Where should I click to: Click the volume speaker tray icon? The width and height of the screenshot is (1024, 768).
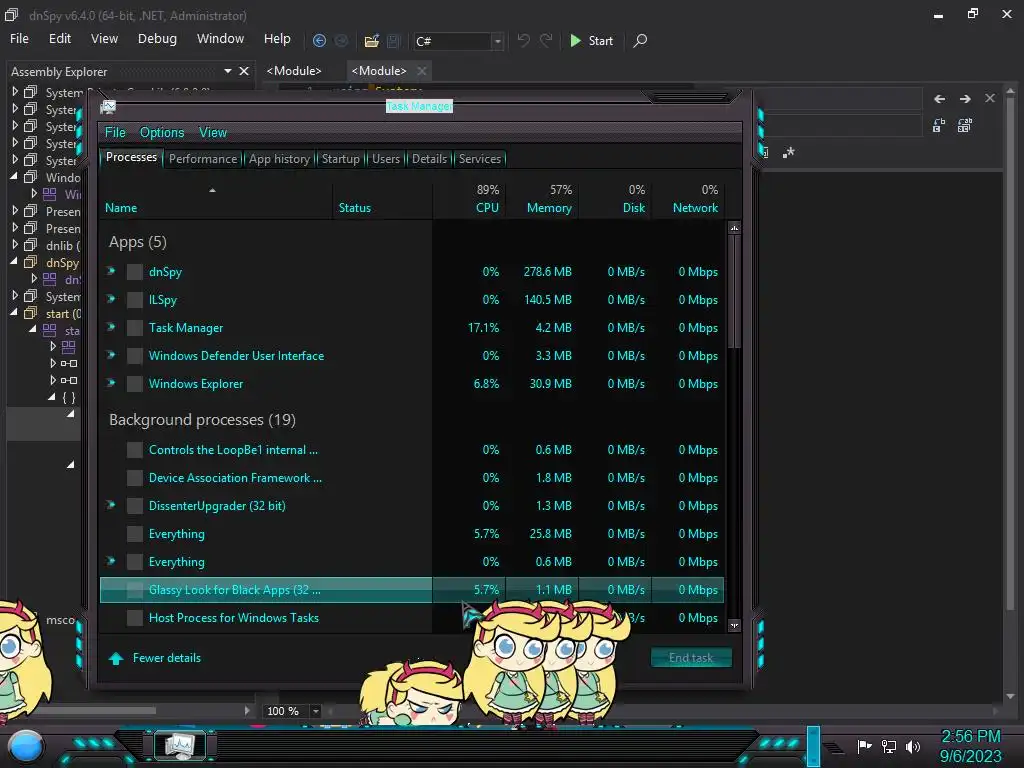click(913, 746)
